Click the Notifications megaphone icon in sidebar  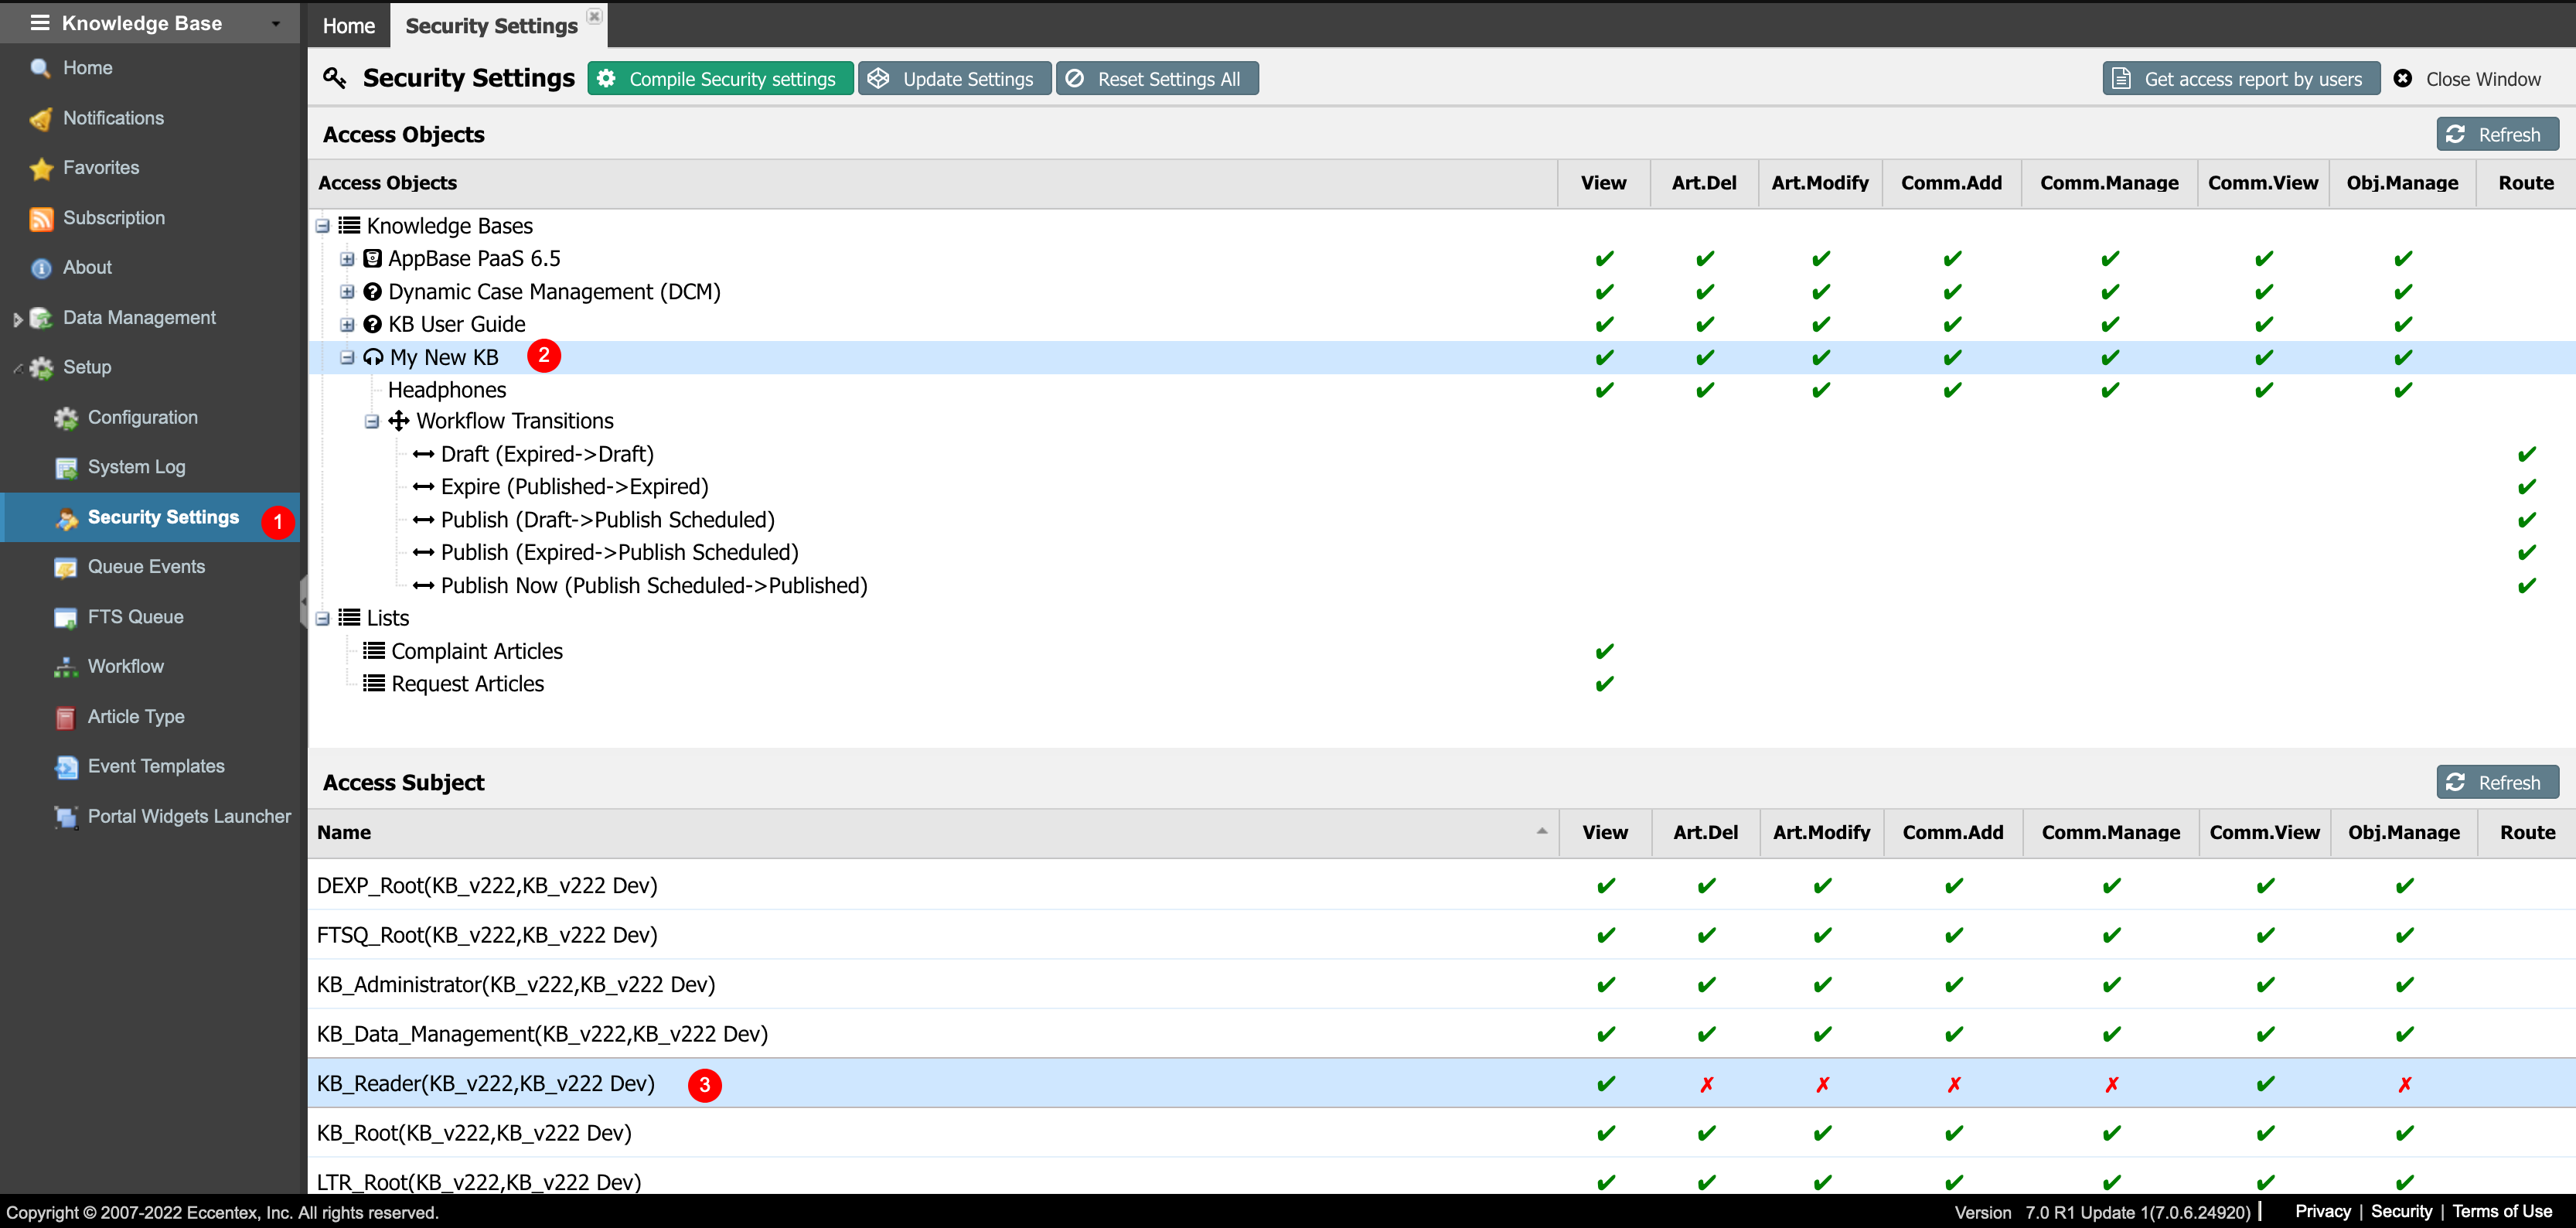click(x=41, y=119)
